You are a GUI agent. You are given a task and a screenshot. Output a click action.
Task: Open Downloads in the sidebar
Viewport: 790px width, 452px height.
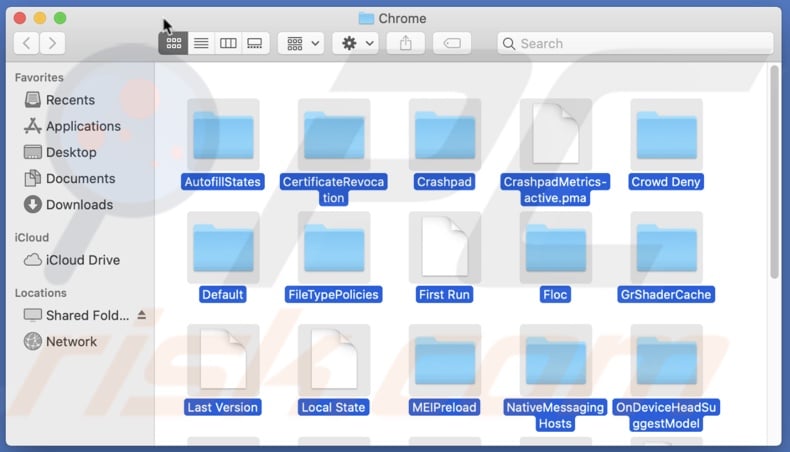pos(69,205)
